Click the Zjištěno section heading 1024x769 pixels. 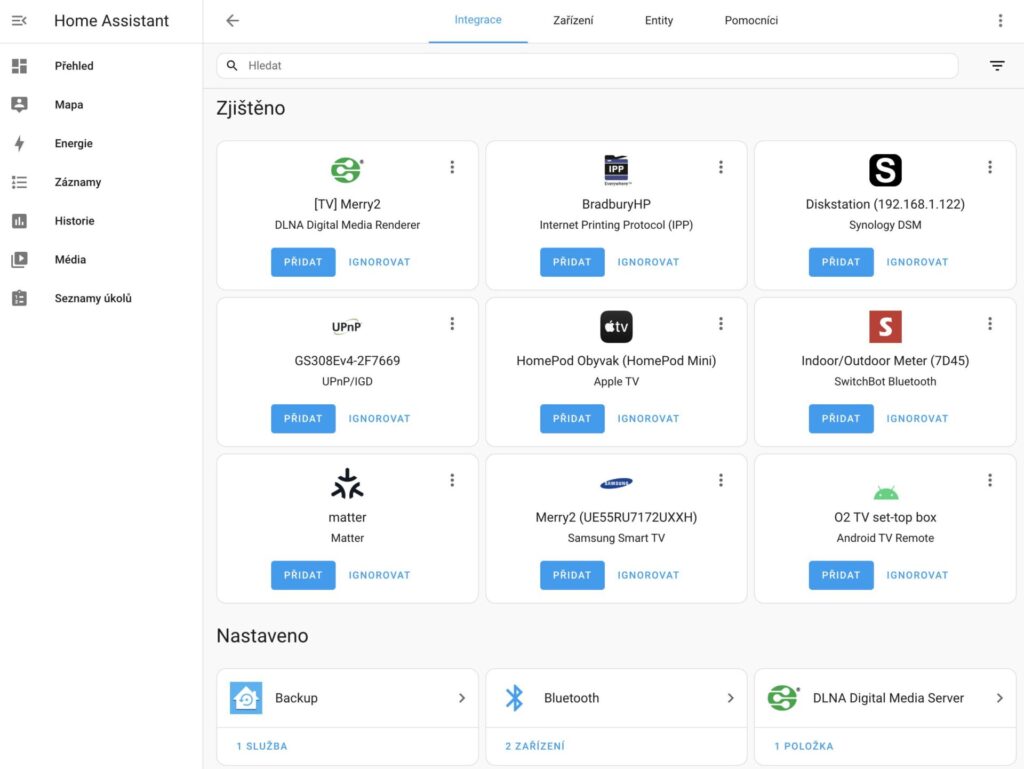(x=251, y=108)
